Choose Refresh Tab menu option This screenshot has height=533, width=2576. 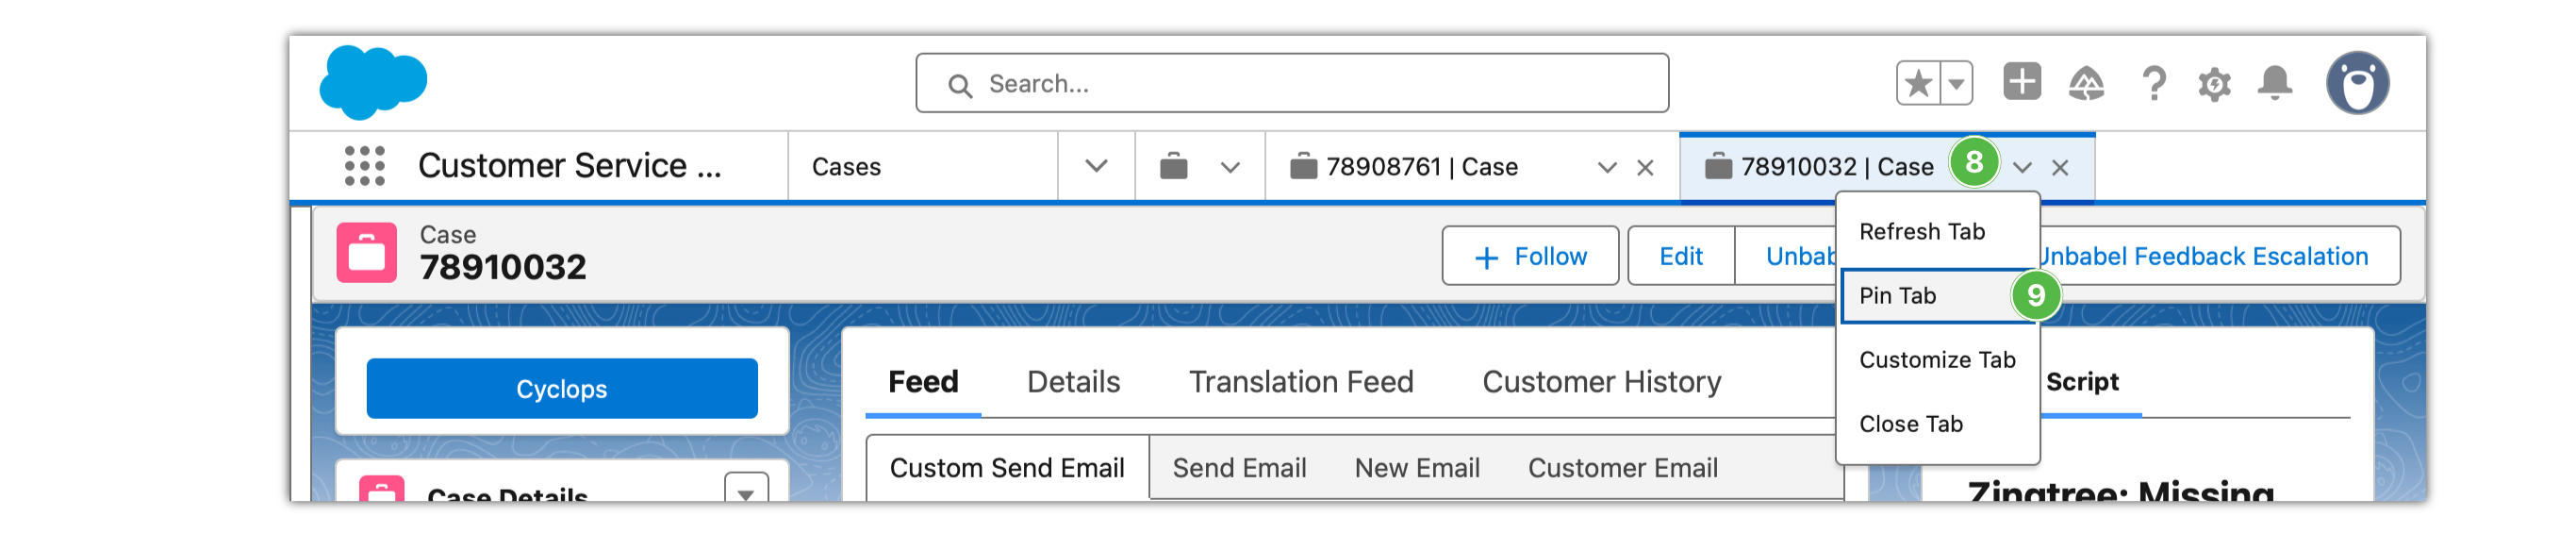(1921, 232)
